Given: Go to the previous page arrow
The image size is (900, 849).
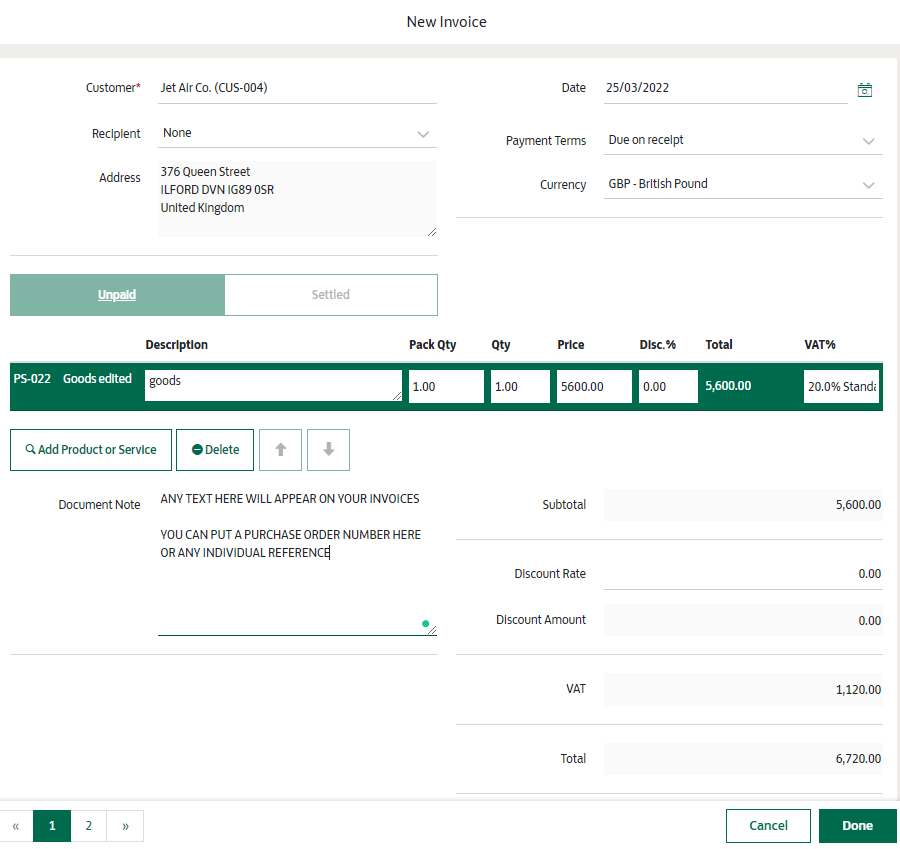Looking at the screenshot, I should click(16, 826).
